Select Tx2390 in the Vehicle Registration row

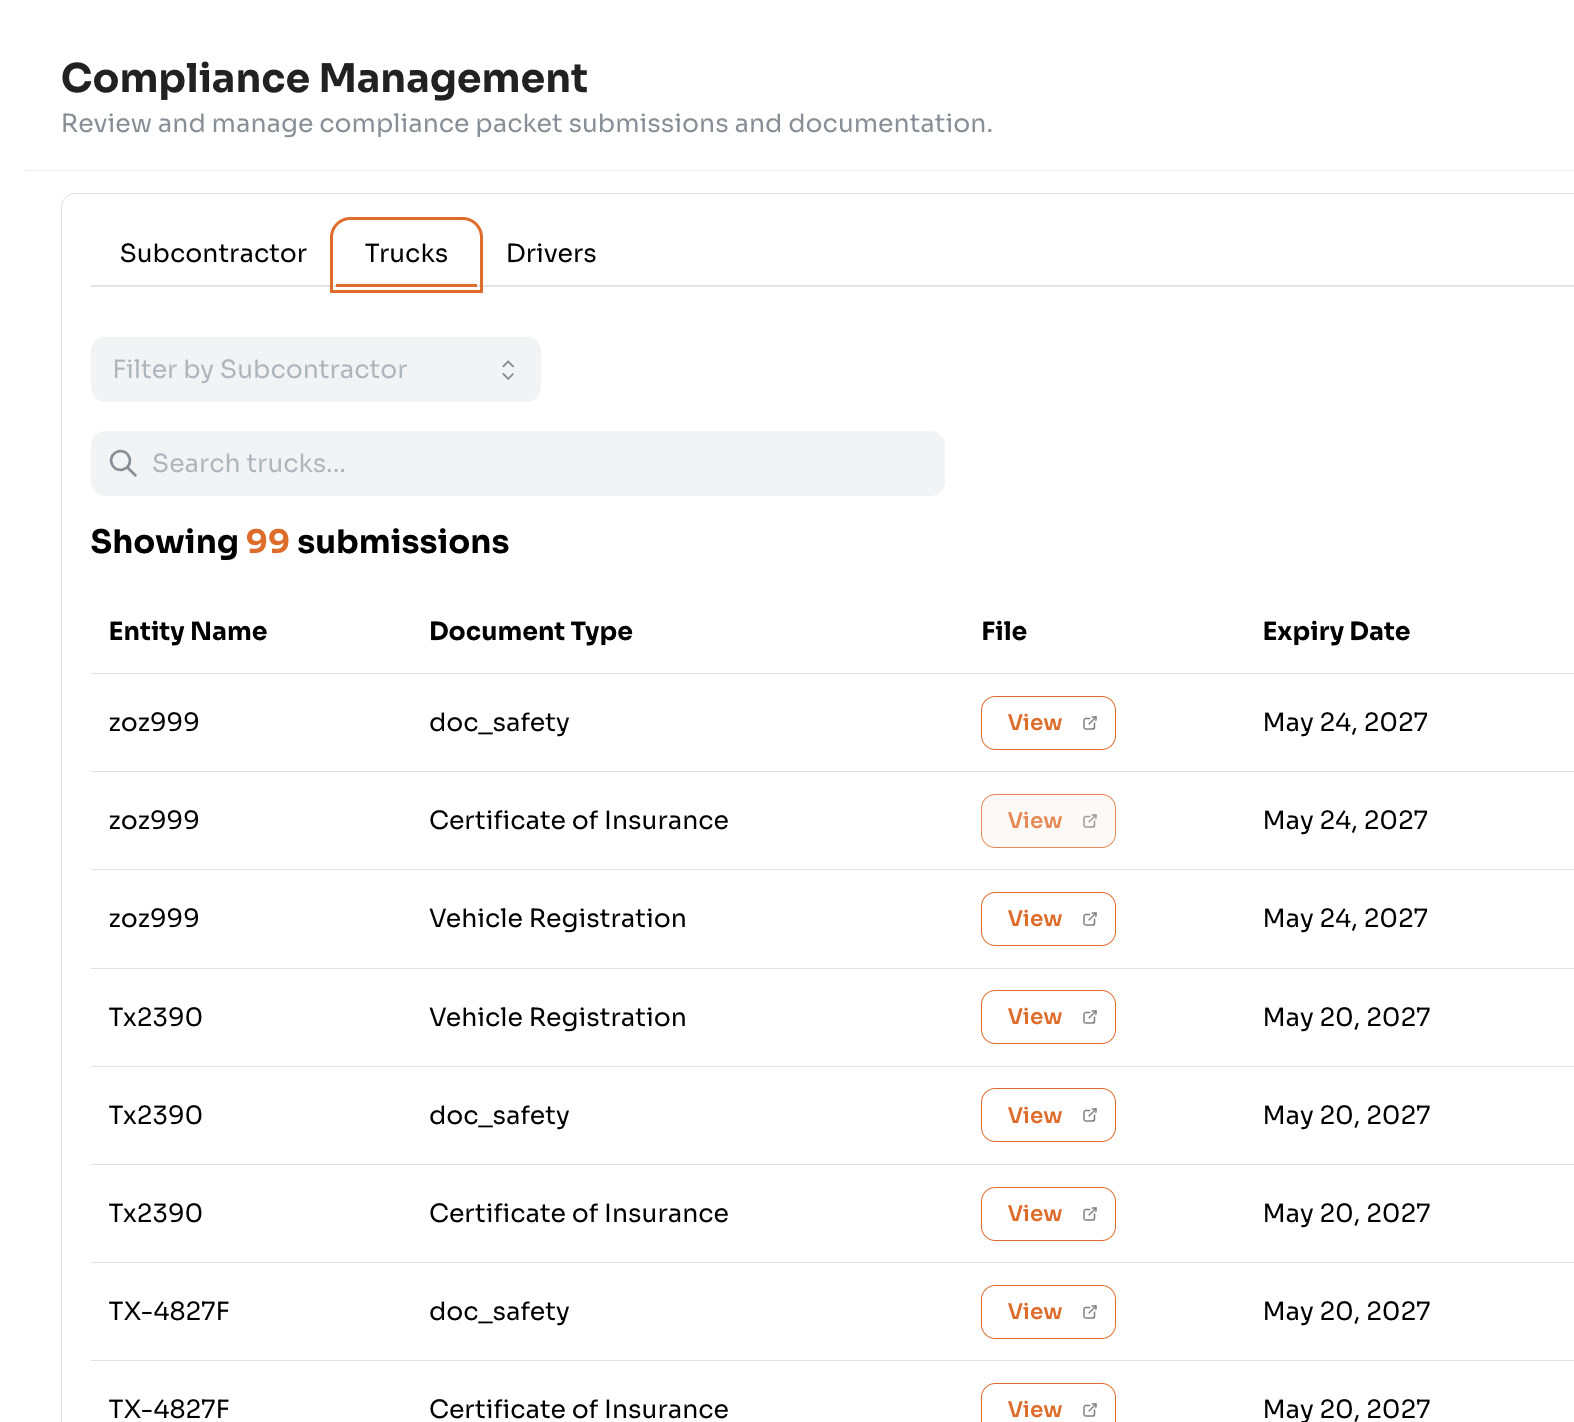point(156,1017)
